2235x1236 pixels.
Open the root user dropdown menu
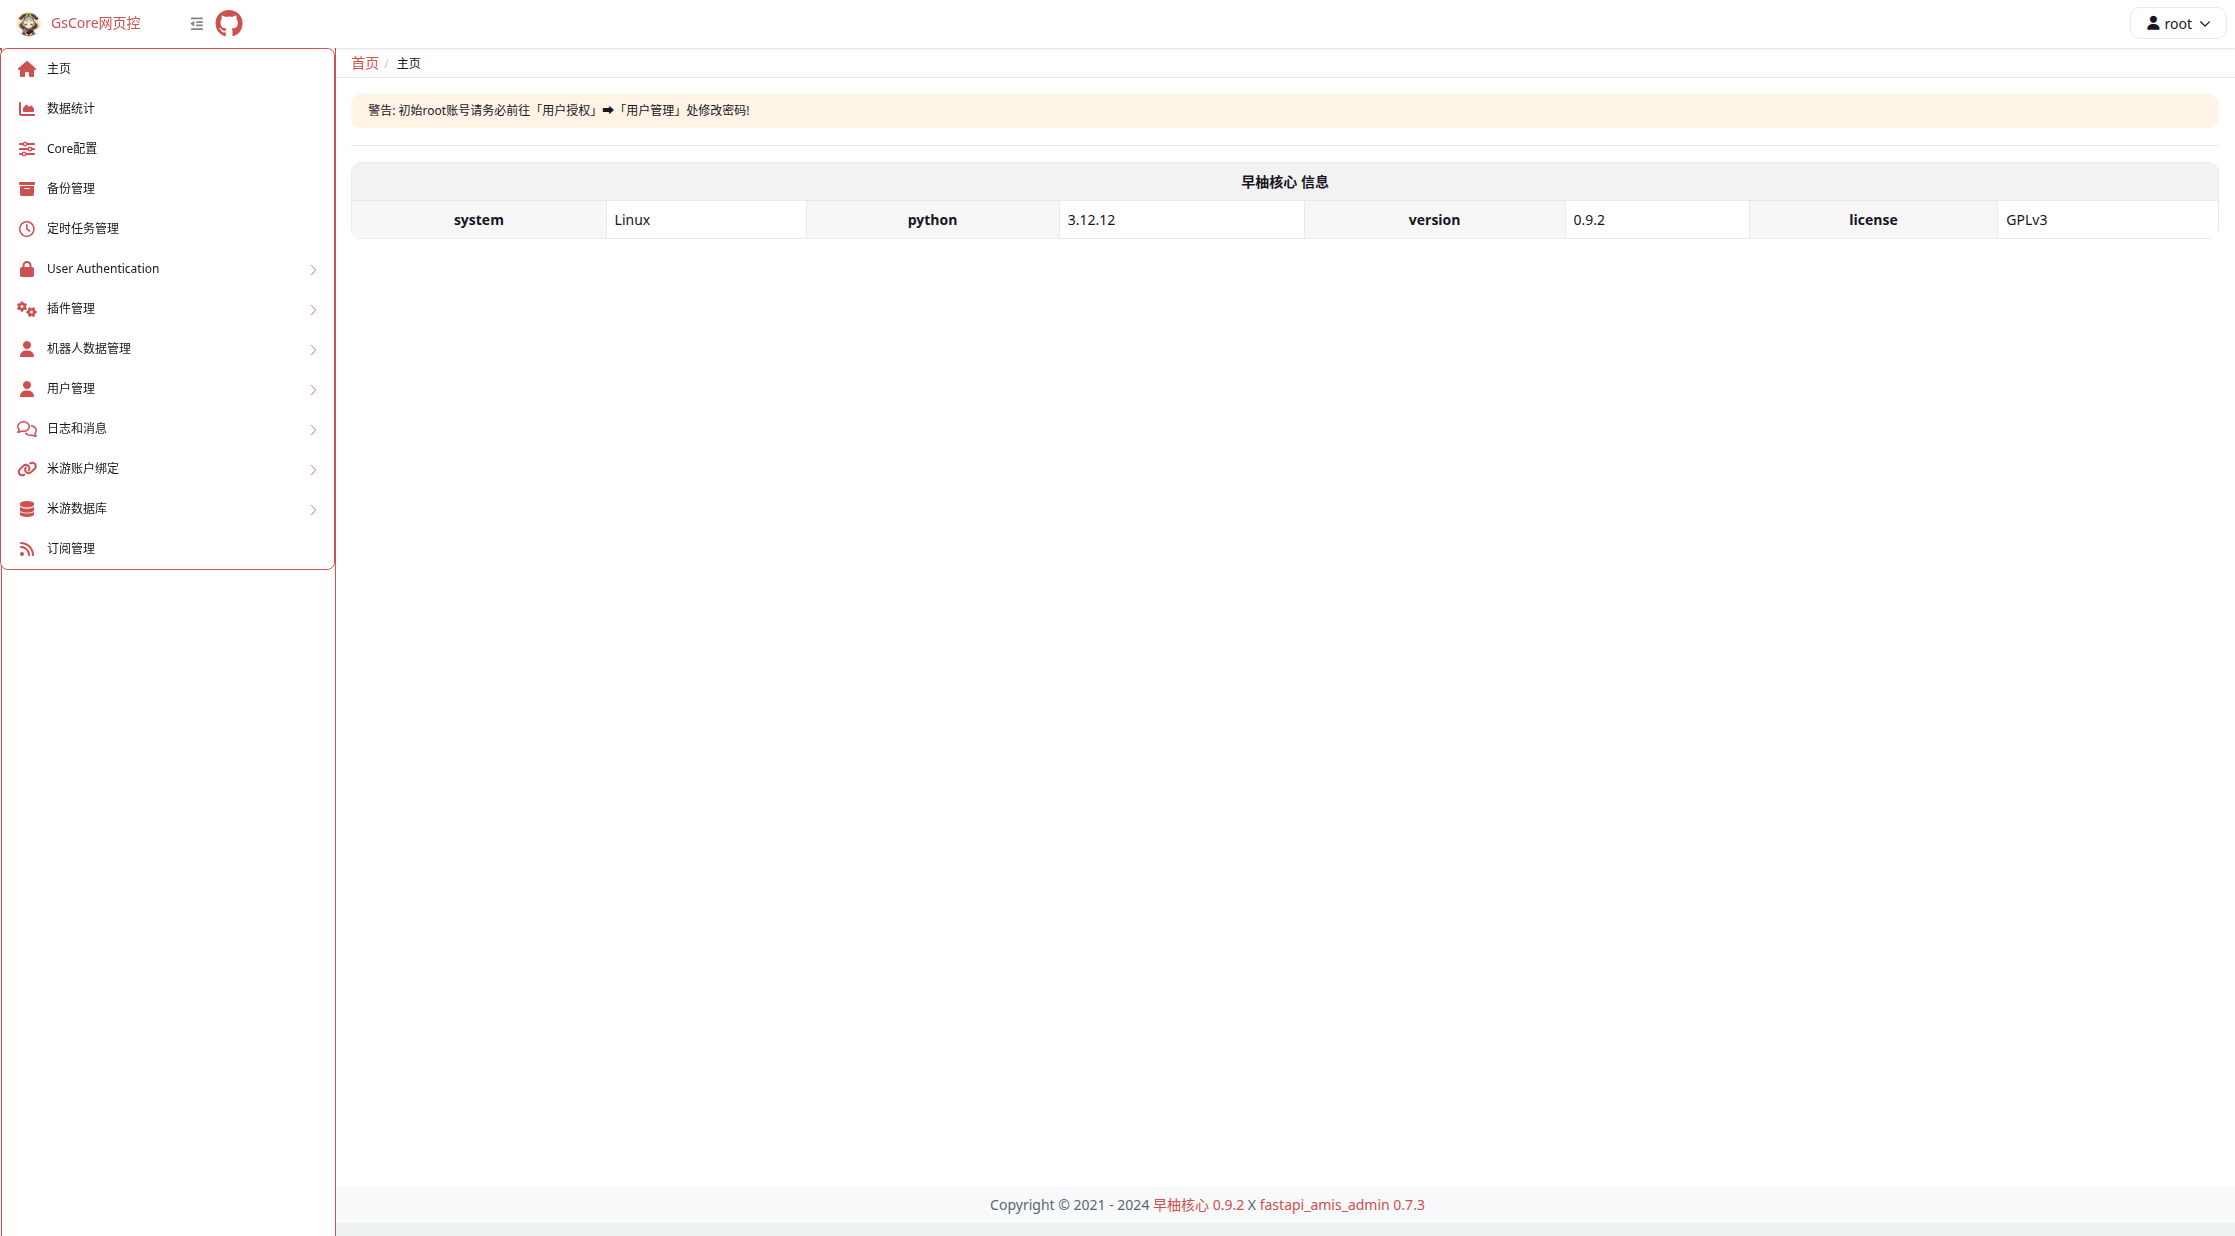2177,23
